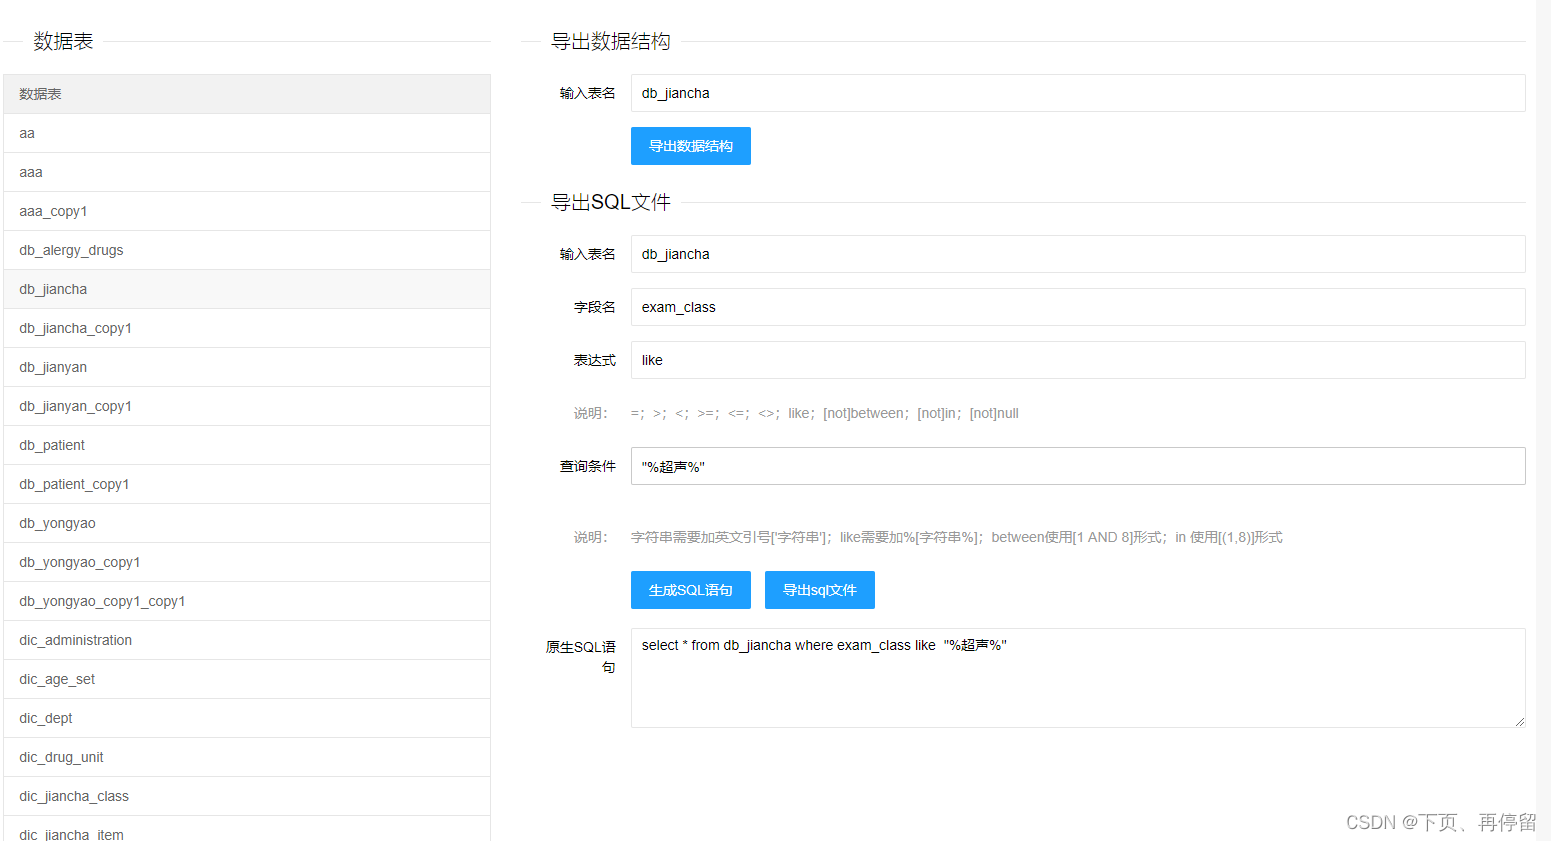
Task: Select table row db_yongyao
Action: pyautogui.click(x=247, y=523)
